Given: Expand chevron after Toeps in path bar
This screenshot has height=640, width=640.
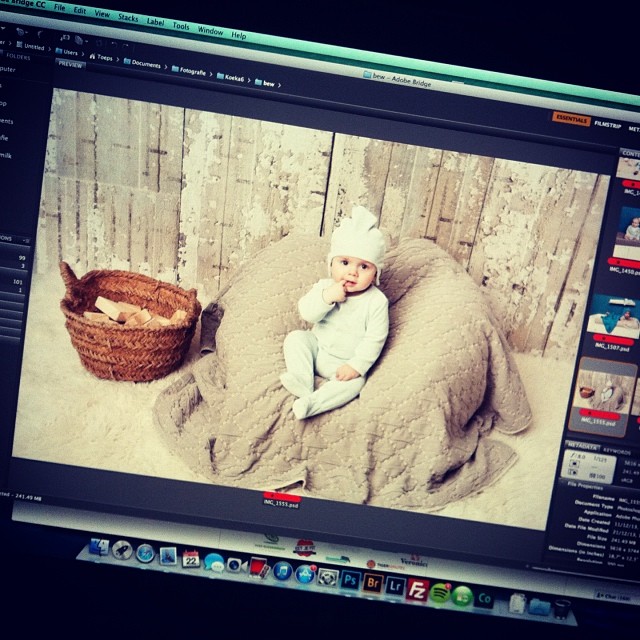Looking at the screenshot, I should [118, 60].
